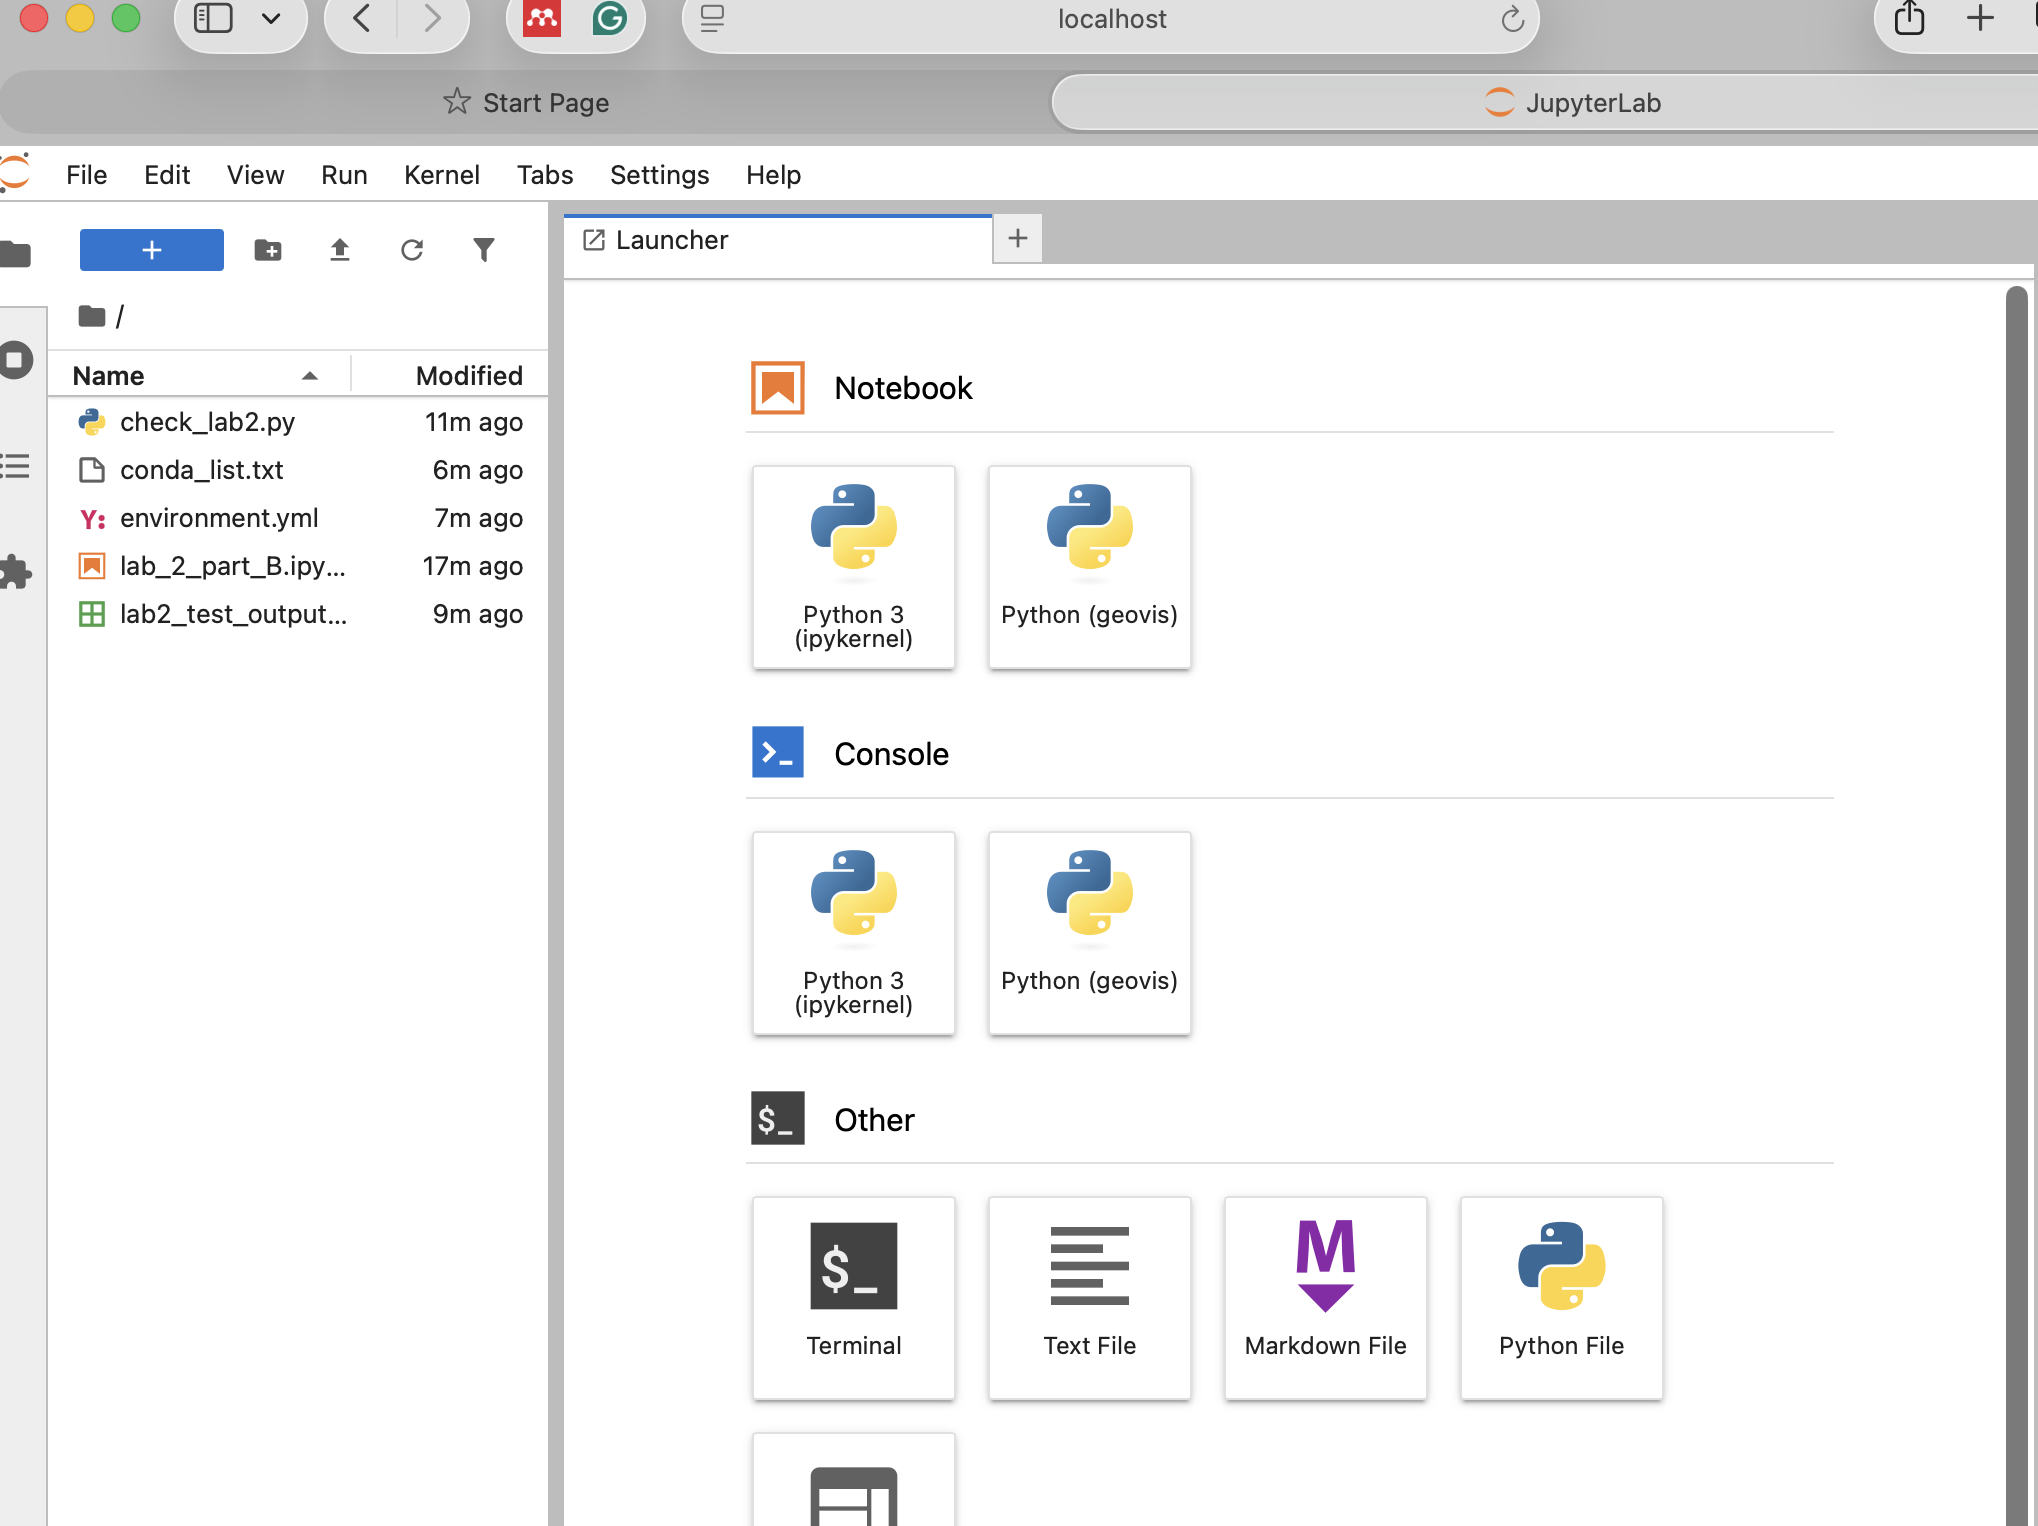
Task: Launch Terminal from Other section
Action: point(853,1297)
